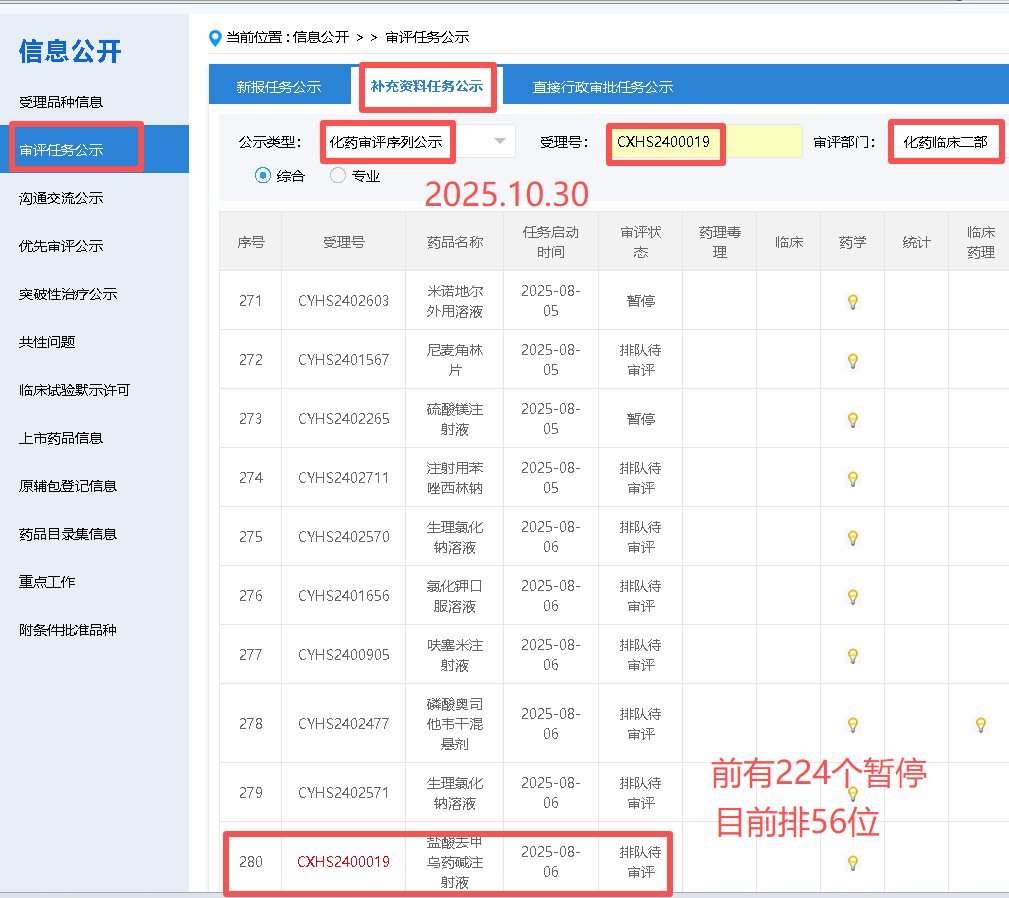Open 共性问题 in sidebar

[47, 342]
